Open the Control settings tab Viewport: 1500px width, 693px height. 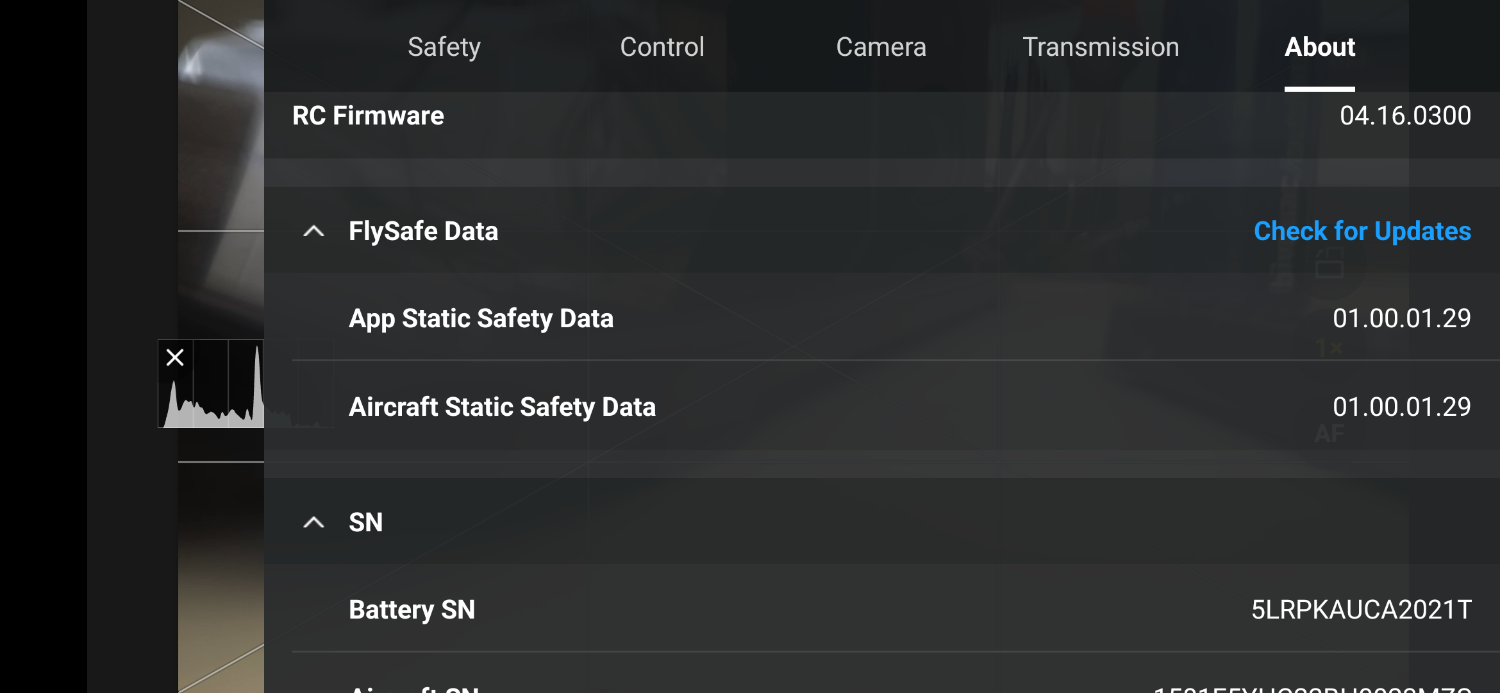tap(662, 46)
